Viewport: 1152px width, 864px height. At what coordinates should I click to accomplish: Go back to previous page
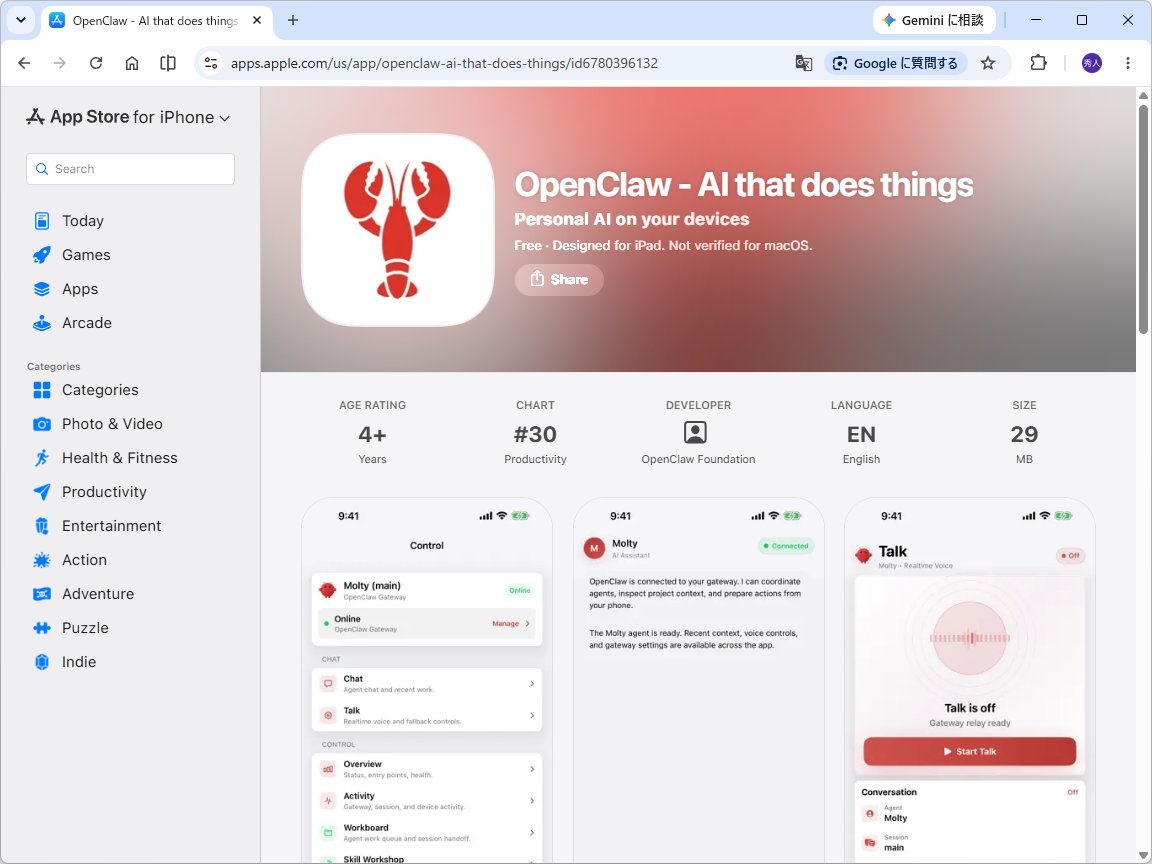(24, 63)
